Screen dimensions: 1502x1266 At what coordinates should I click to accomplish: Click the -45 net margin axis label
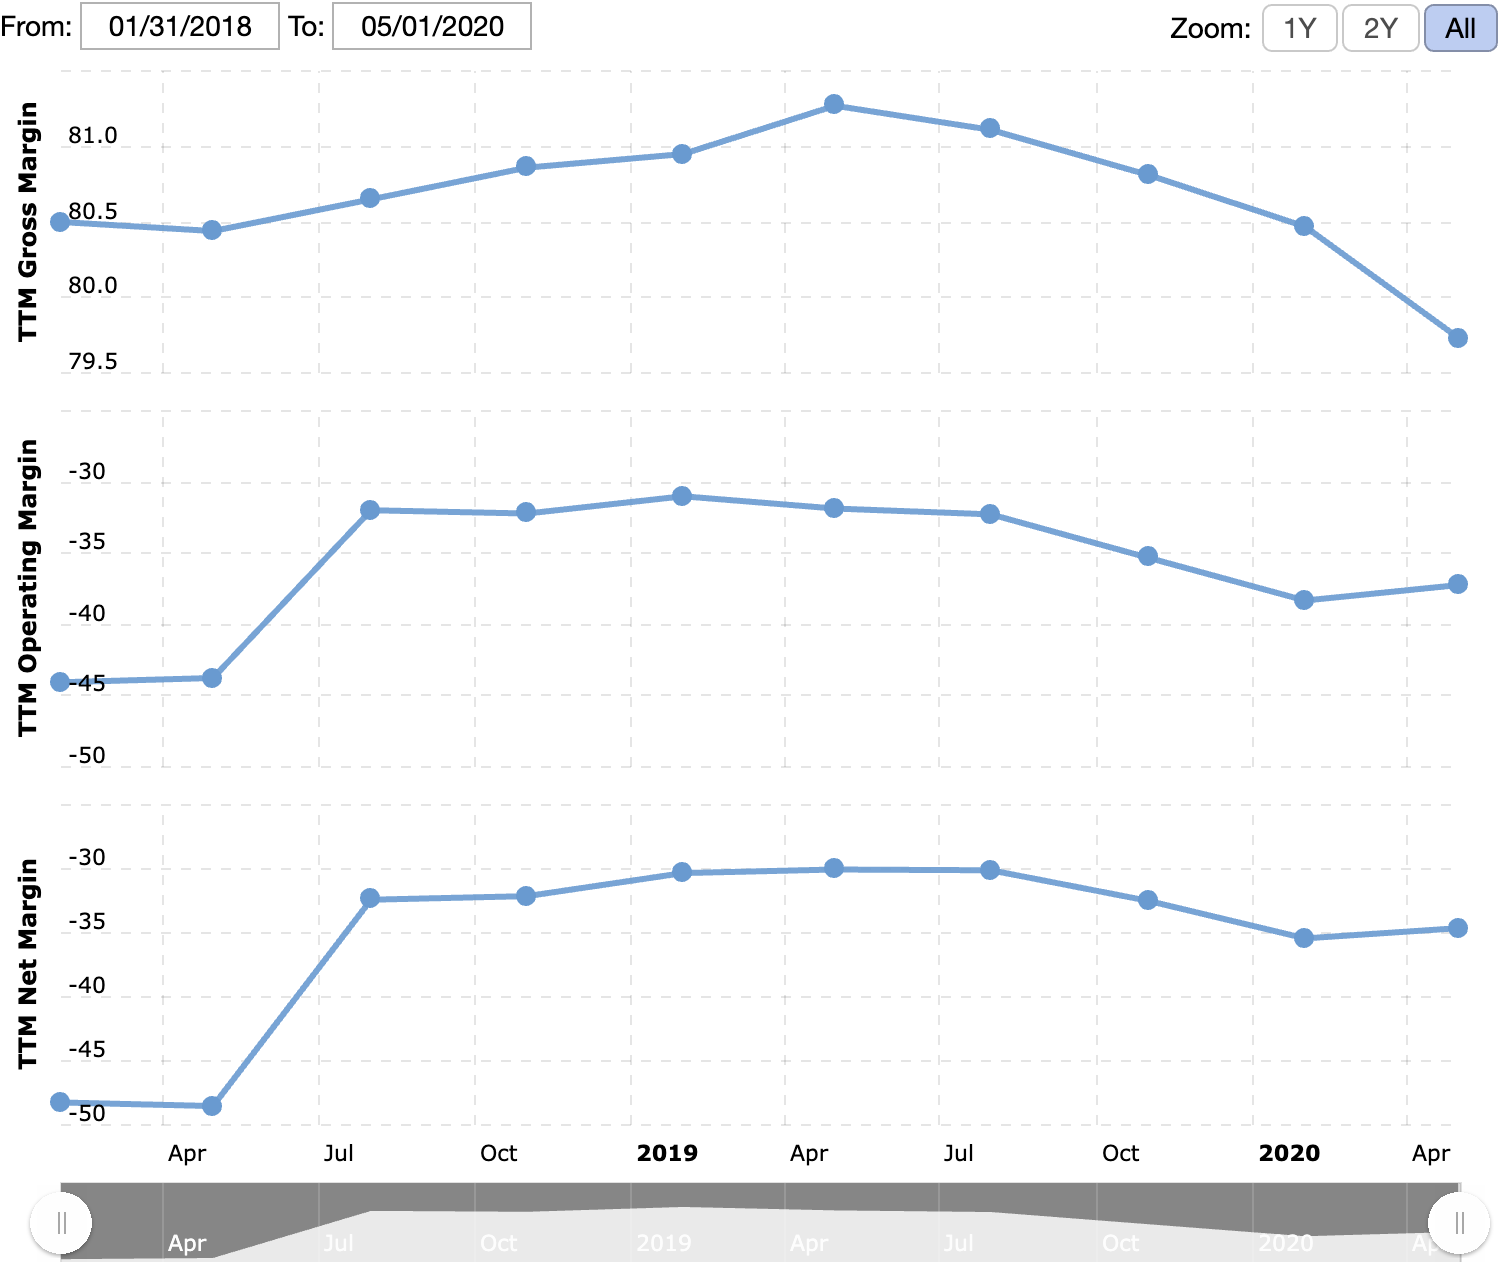(x=86, y=1049)
